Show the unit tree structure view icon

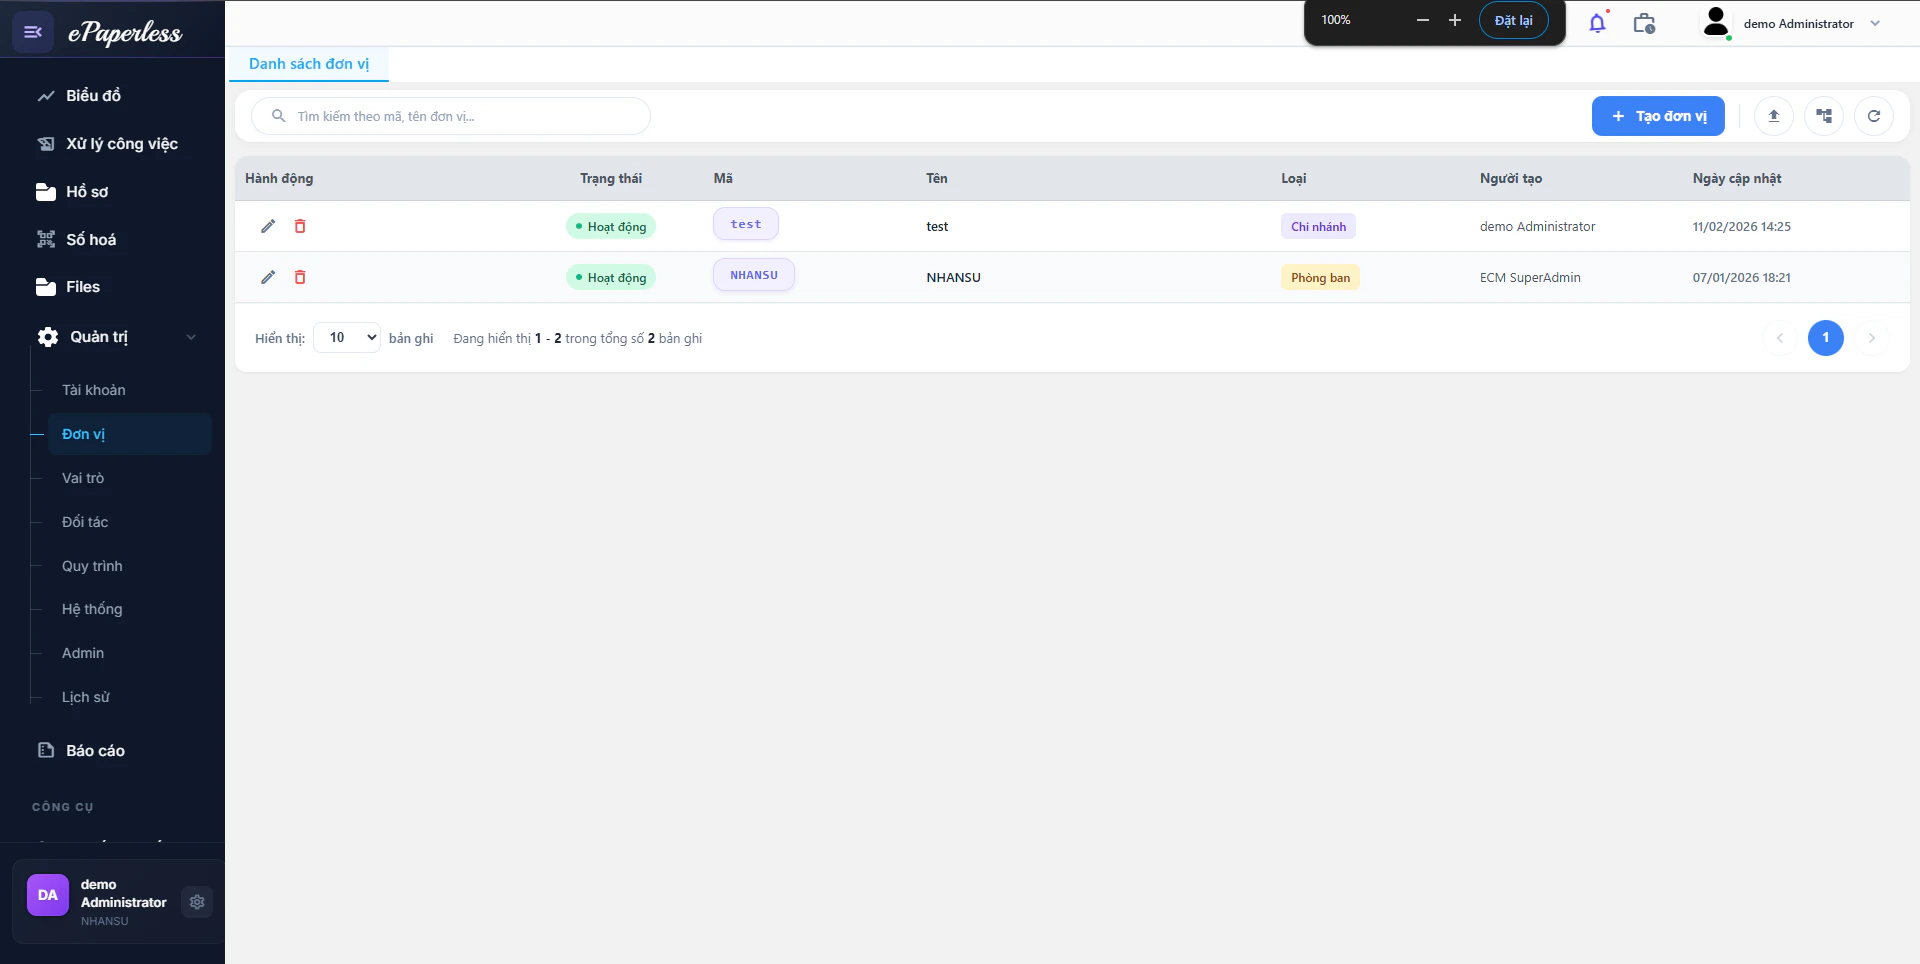(1824, 116)
